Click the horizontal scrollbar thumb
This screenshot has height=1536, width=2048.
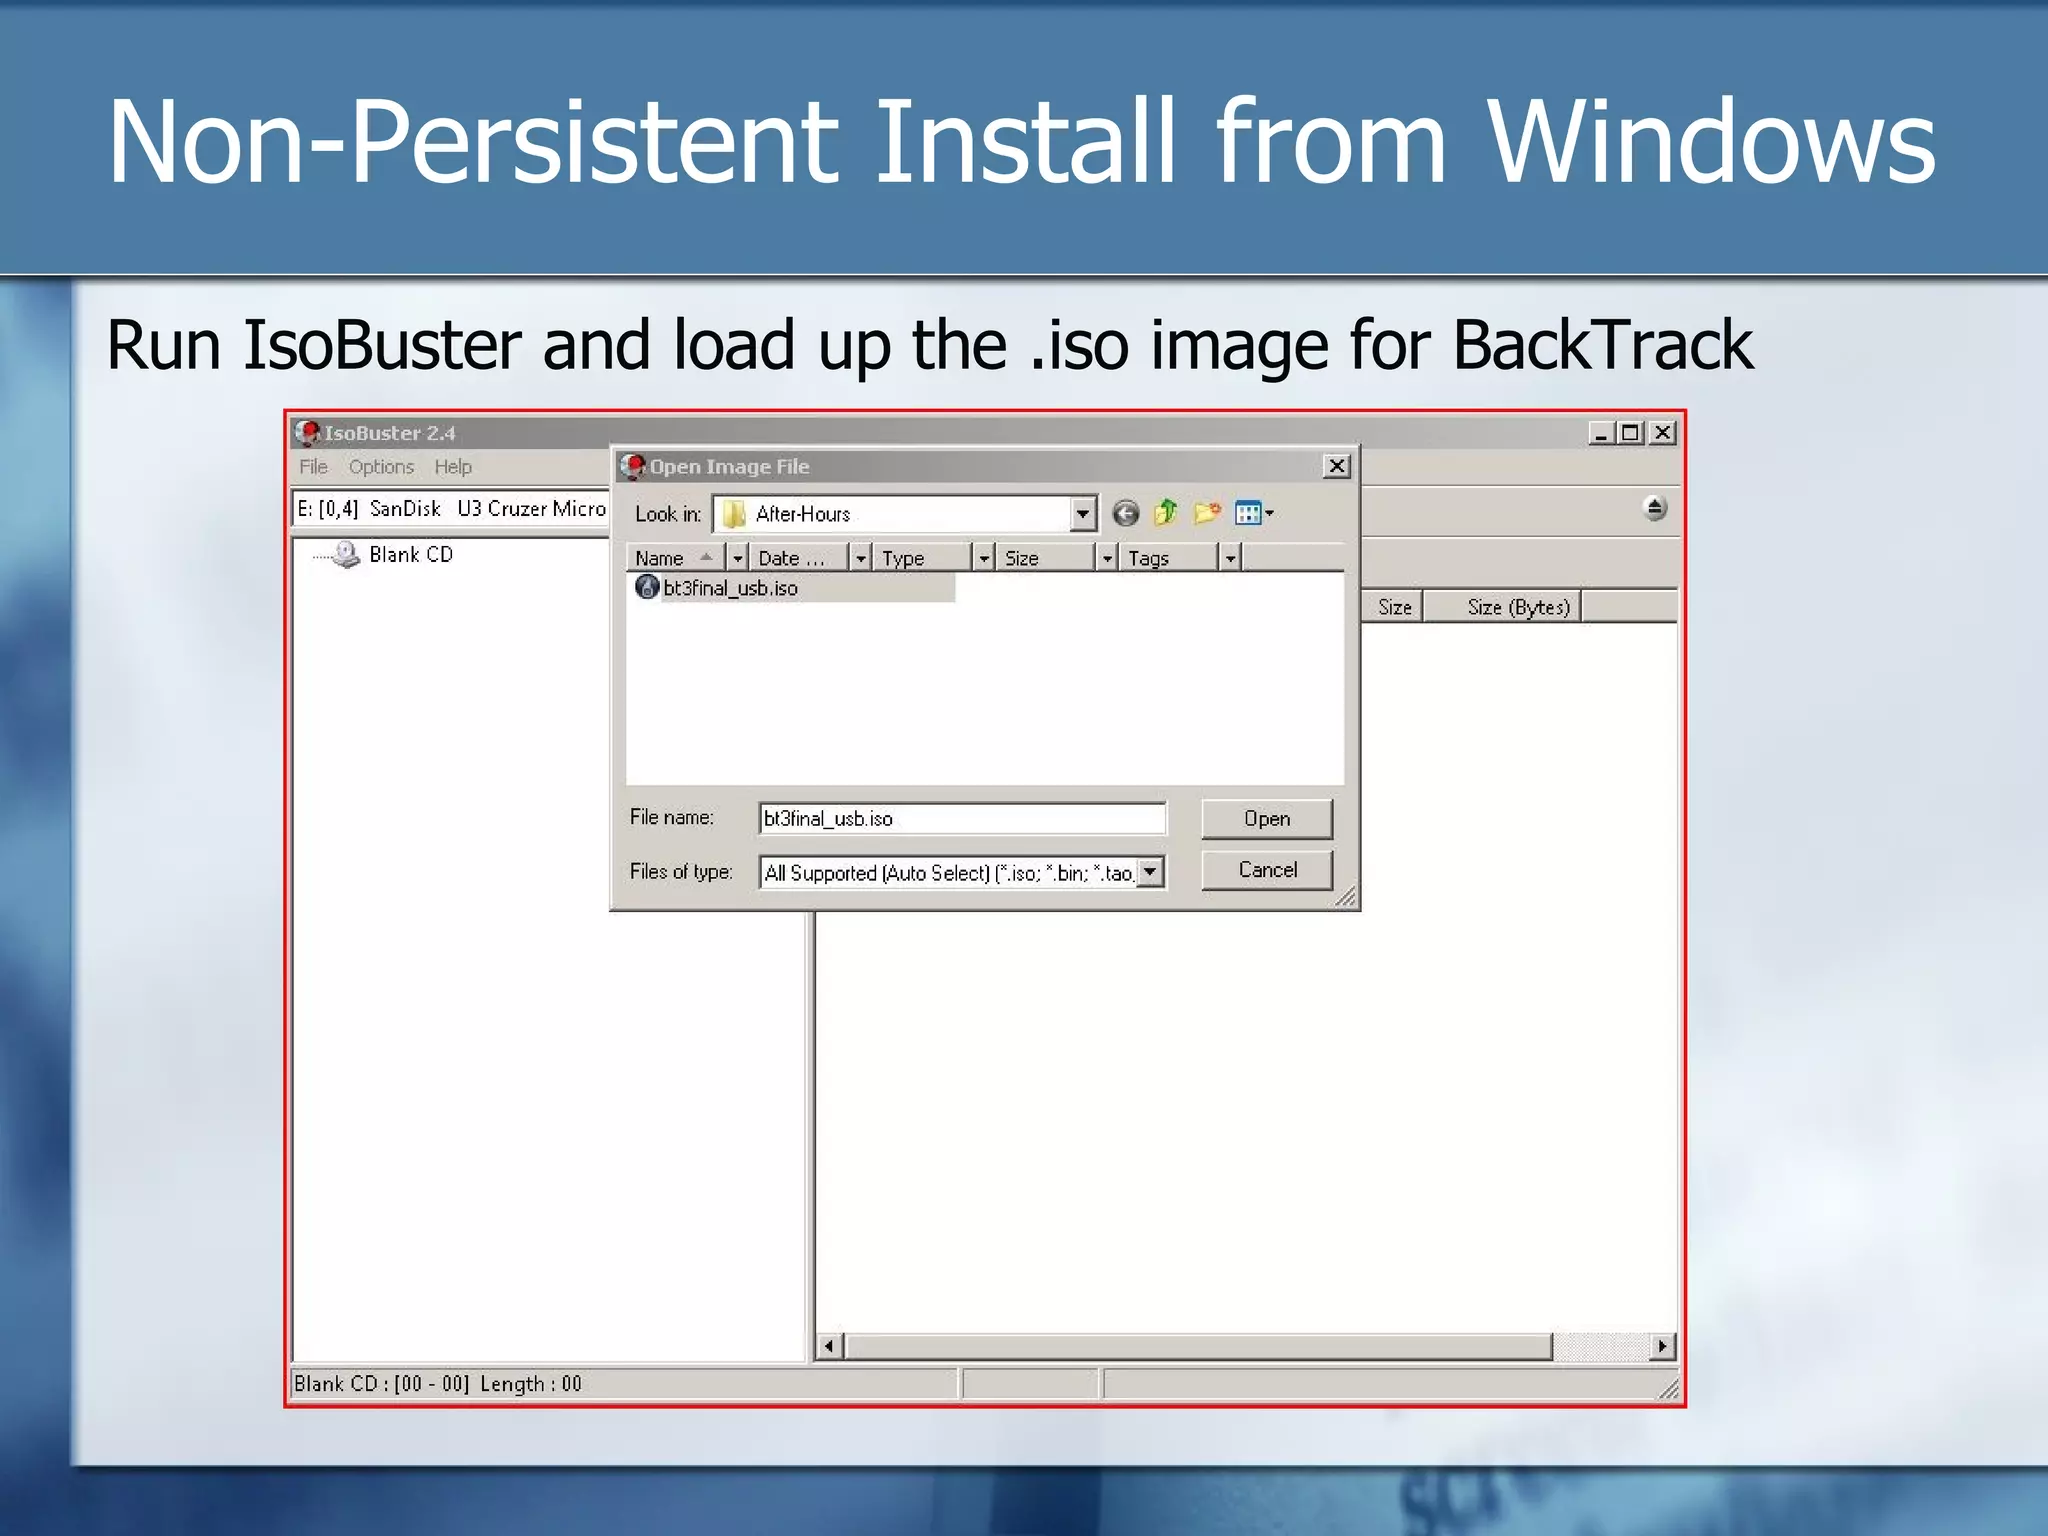click(x=1199, y=1347)
